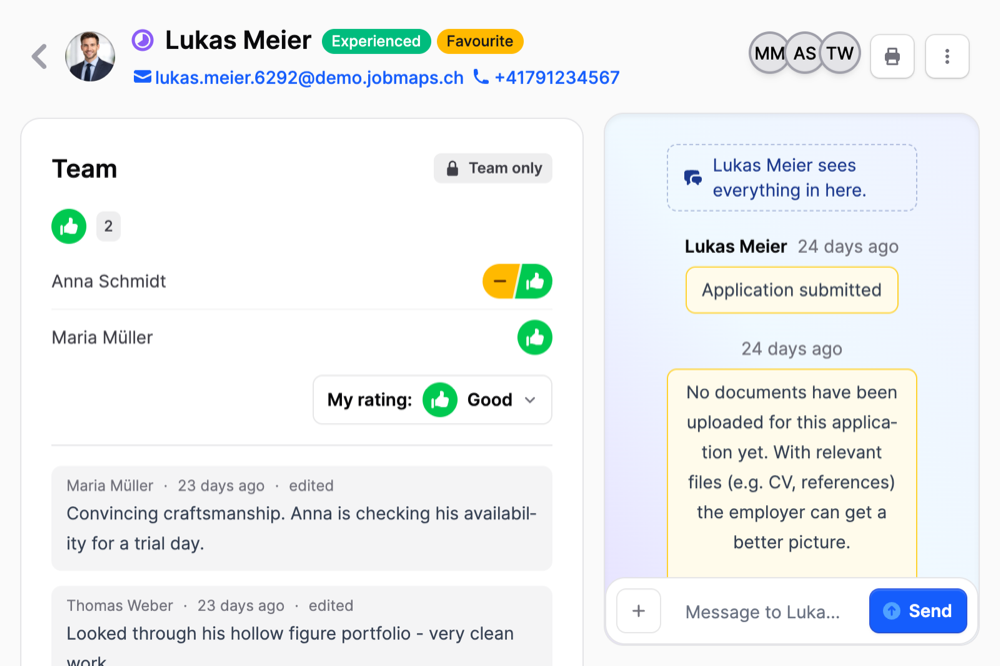Image resolution: width=1000 pixels, height=666 pixels.
Task: Click the Lukas Meier name heading
Action: click(x=238, y=40)
